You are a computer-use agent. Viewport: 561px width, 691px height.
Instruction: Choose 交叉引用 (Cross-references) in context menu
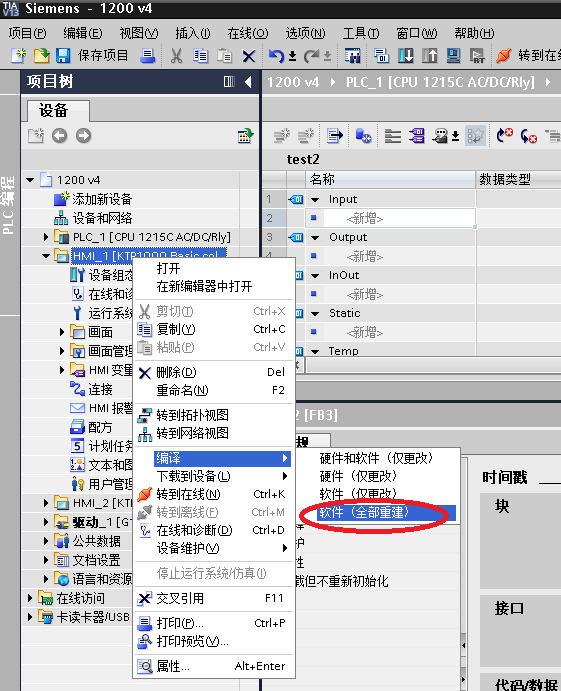pos(212,598)
